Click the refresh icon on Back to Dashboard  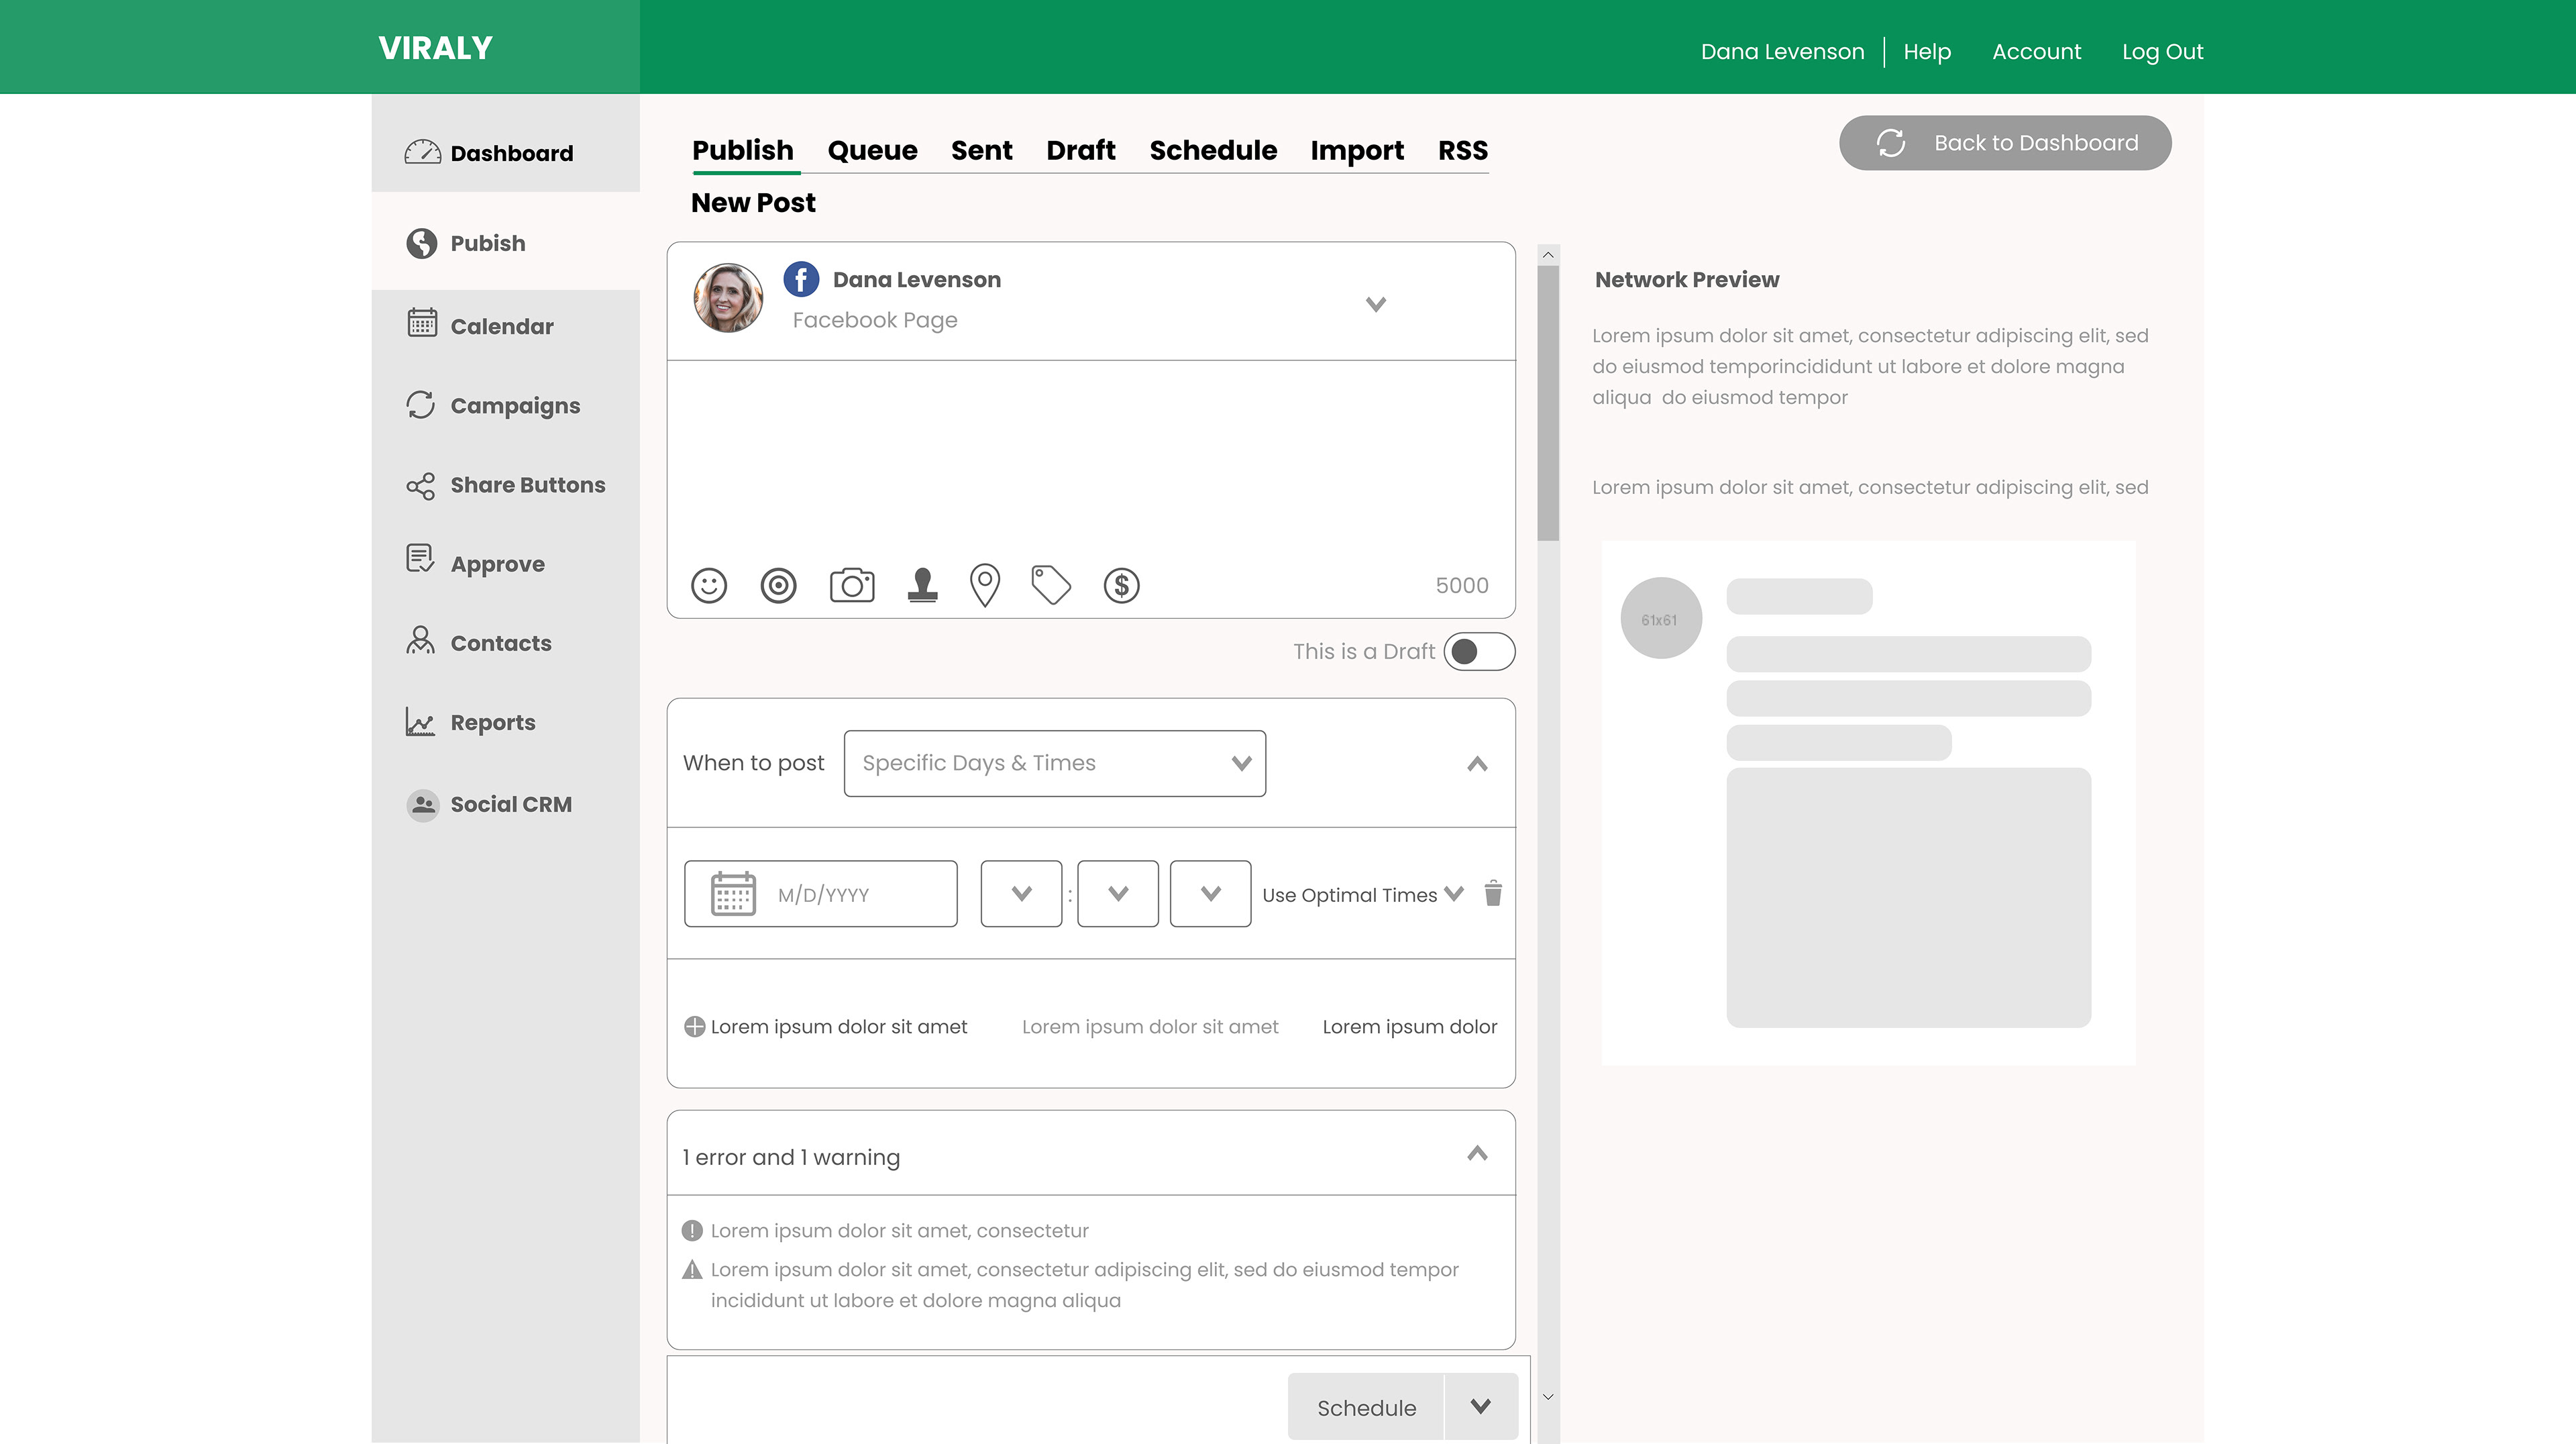[x=1890, y=143]
